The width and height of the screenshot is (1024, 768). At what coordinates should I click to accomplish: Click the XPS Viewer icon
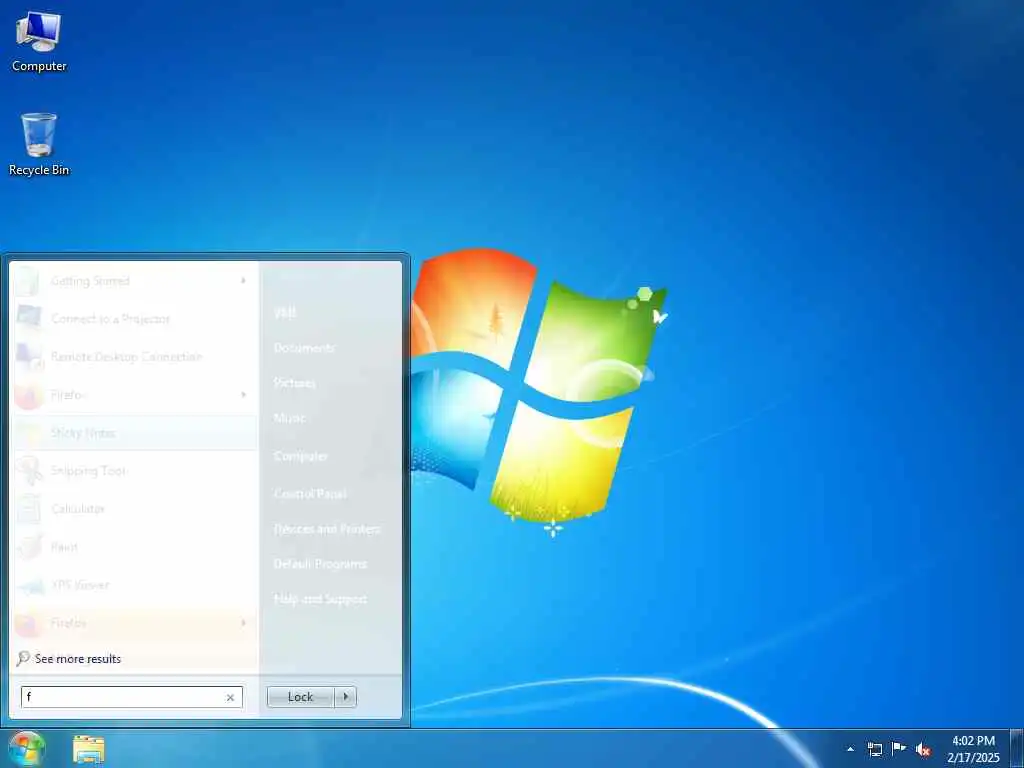[29, 585]
